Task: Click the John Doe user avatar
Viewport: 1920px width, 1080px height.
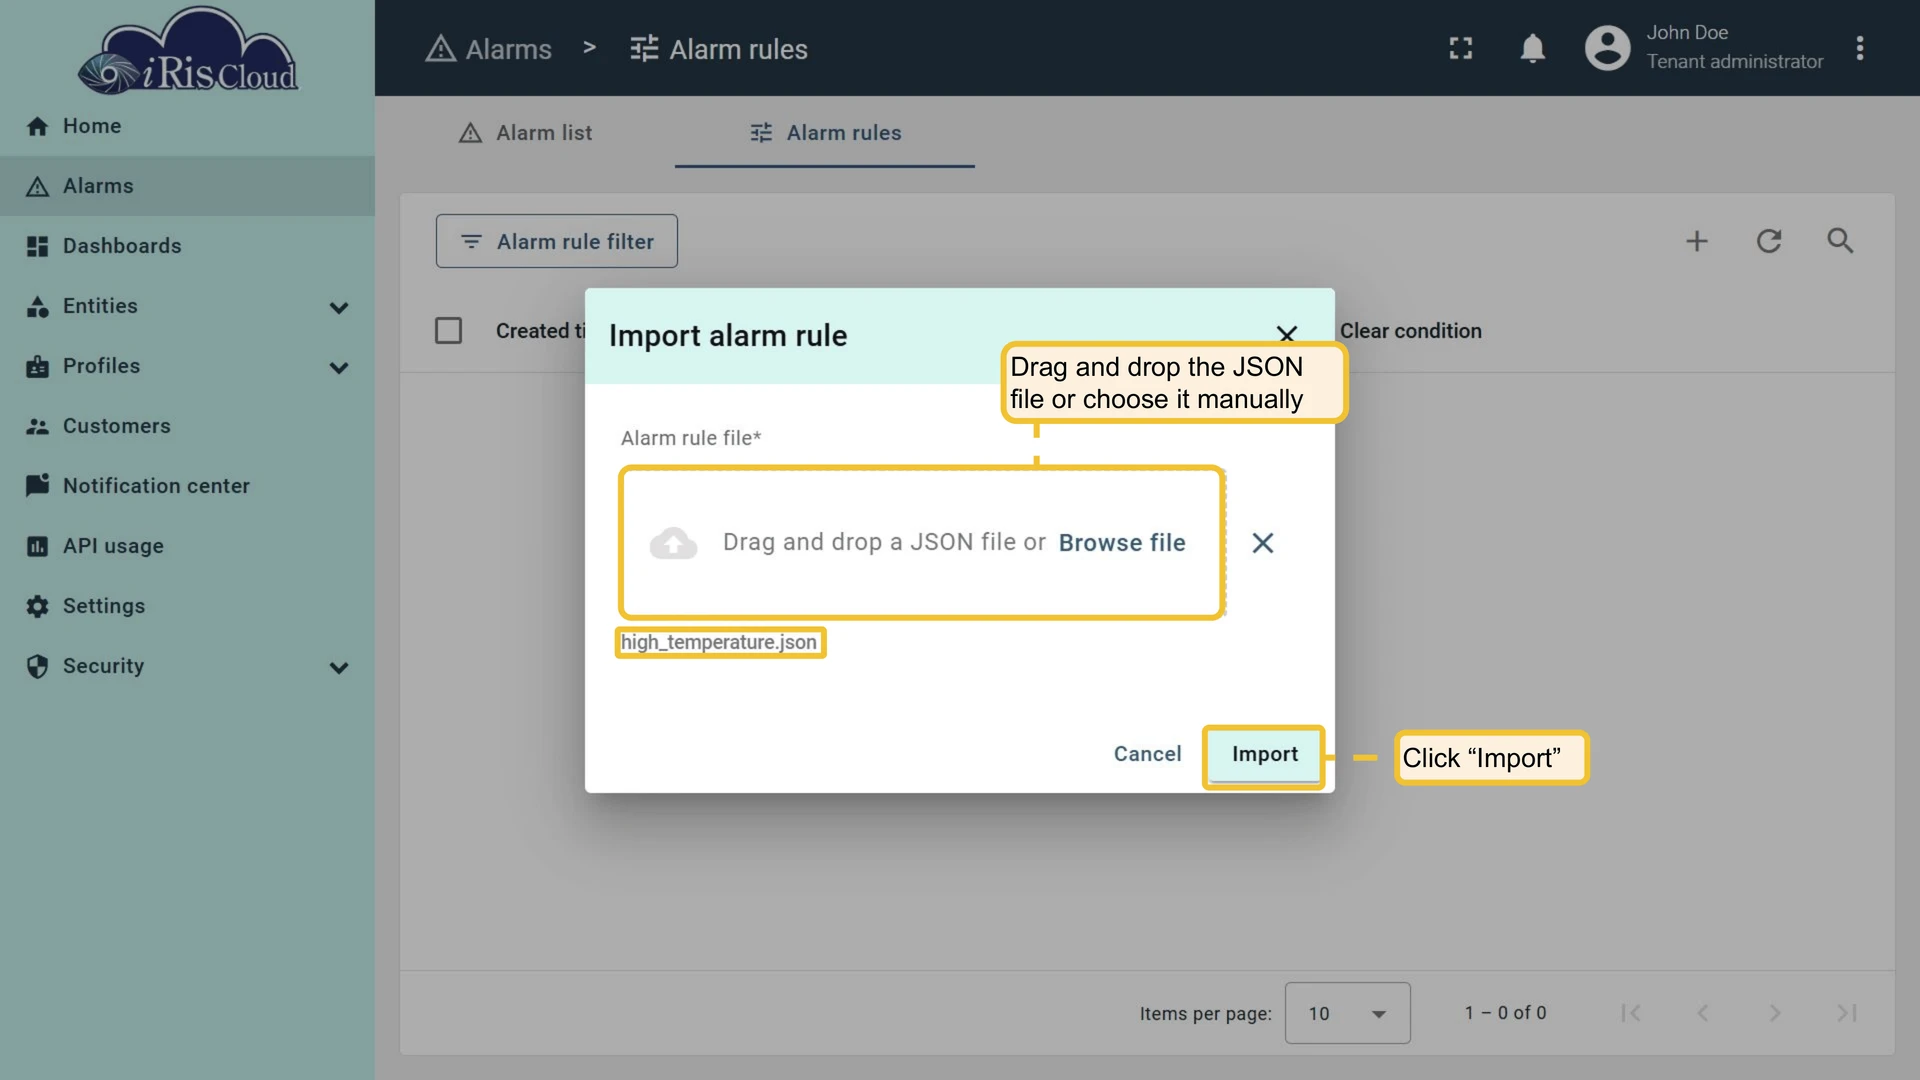Action: pos(1607,48)
